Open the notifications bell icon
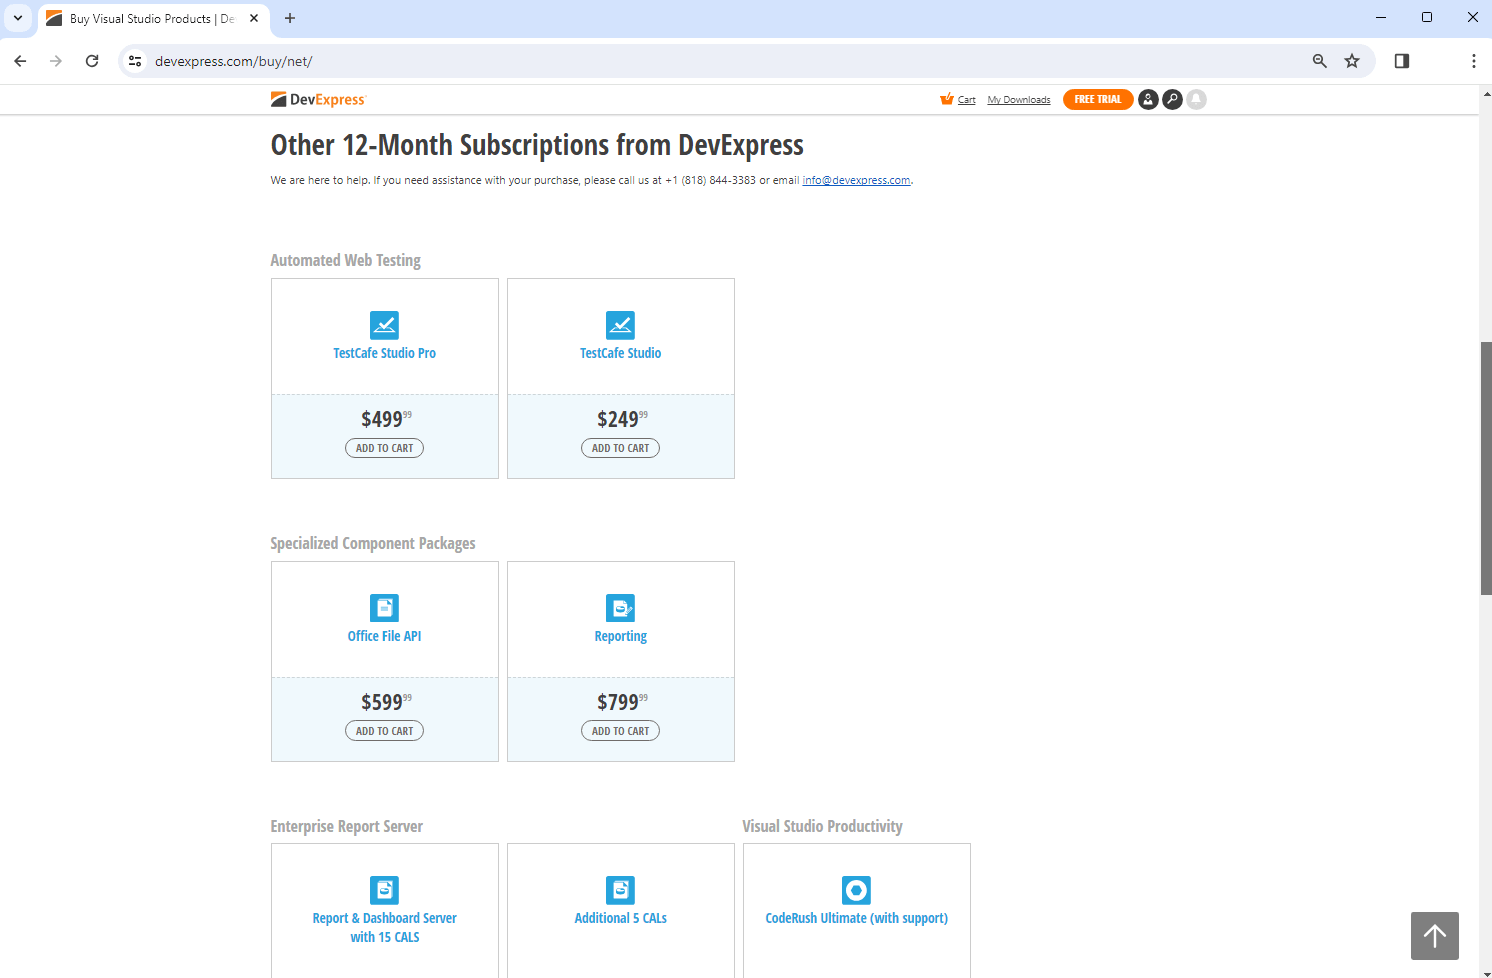The width and height of the screenshot is (1492, 978). [x=1196, y=99]
